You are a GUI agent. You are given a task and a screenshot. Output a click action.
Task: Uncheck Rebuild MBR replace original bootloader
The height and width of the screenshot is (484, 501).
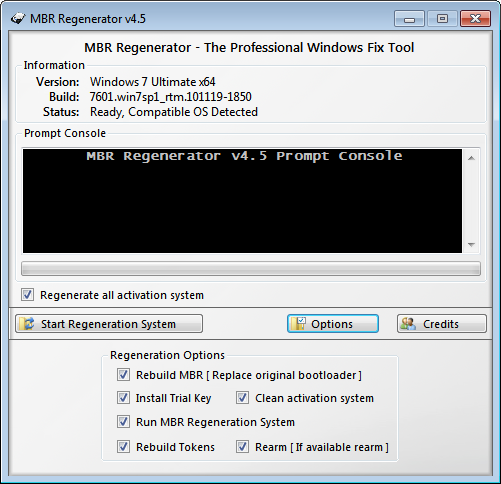123,375
